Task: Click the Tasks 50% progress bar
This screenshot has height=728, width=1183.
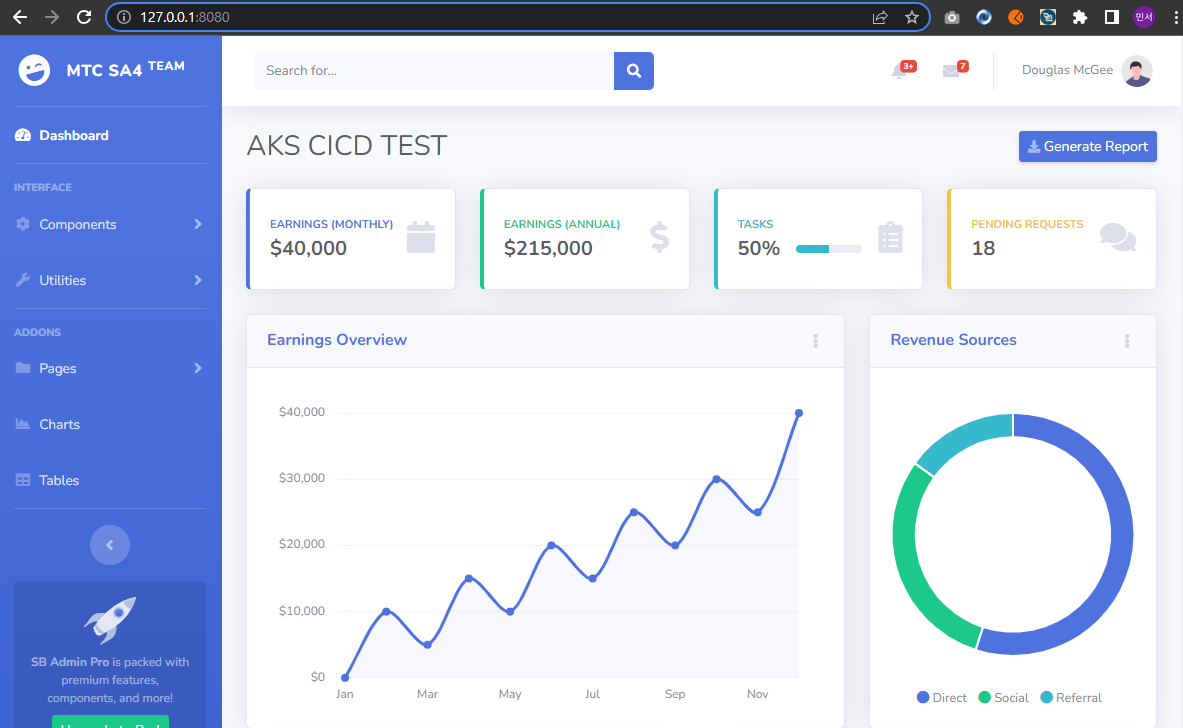Action: coord(828,249)
